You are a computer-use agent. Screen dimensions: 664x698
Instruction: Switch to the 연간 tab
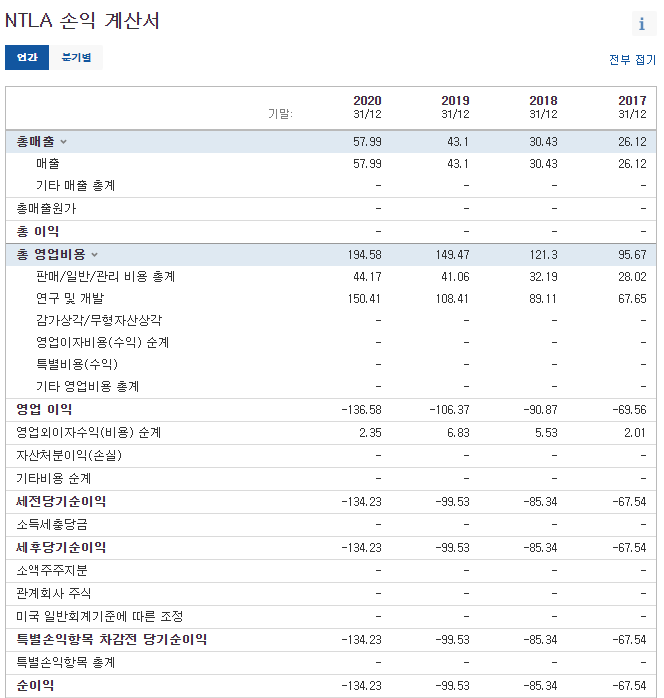tap(27, 57)
